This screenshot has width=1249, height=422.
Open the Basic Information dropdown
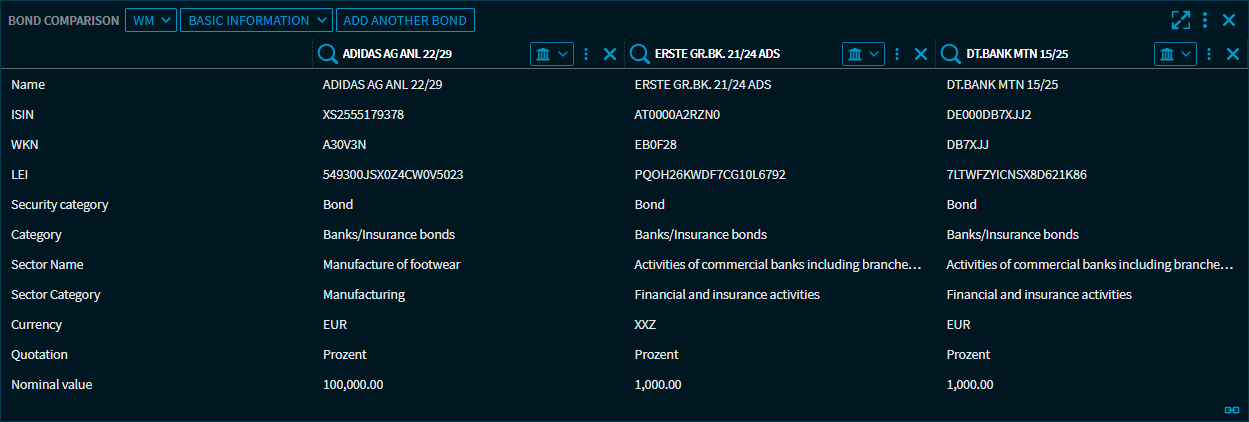pos(256,20)
